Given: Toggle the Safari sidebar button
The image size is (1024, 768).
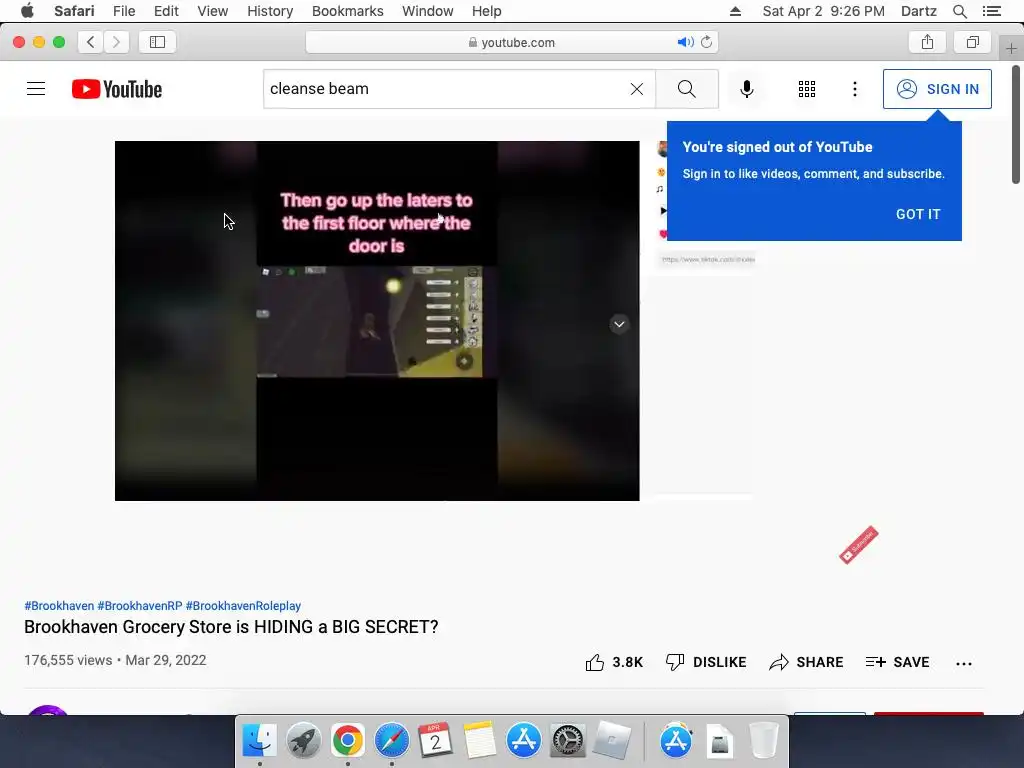Looking at the screenshot, I should [157, 42].
